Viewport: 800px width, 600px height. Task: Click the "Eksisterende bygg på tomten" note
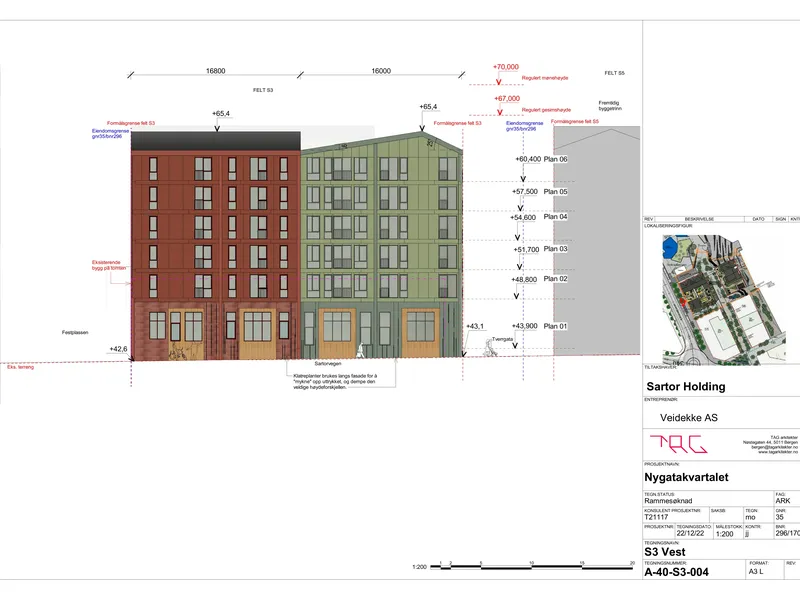(109, 265)
